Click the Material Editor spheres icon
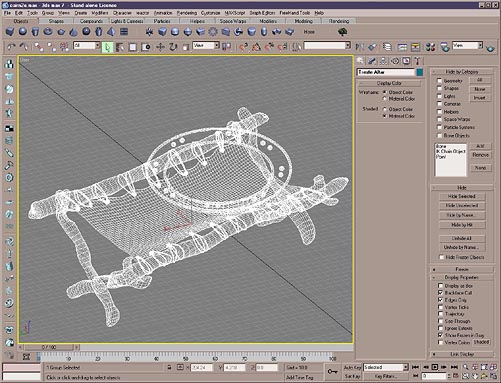This screenshot has height=383, width=501. coord(430,47)
